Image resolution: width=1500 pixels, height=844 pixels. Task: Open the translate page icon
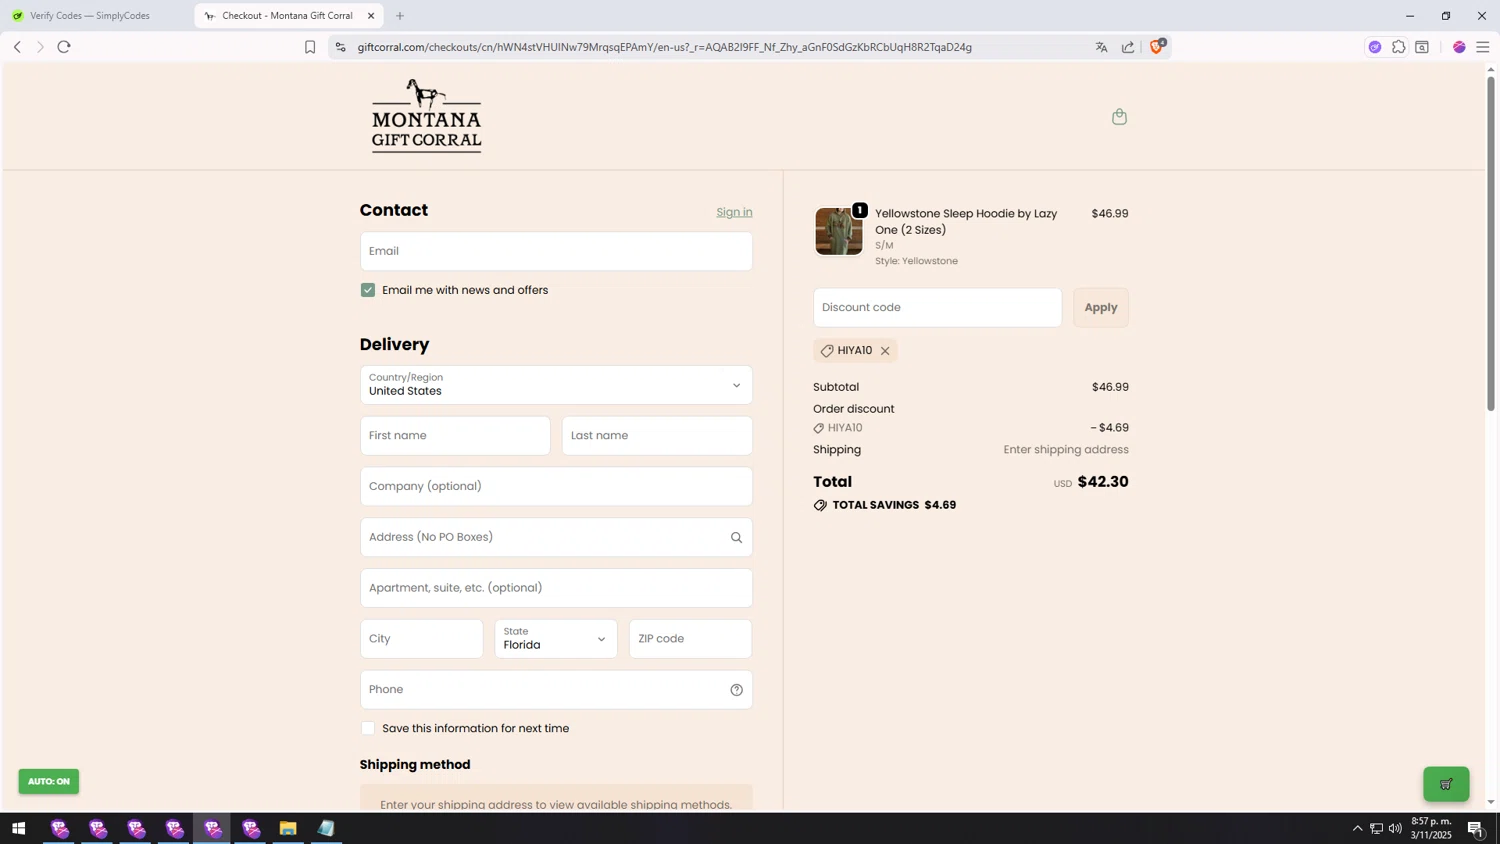click(1101, 47)
